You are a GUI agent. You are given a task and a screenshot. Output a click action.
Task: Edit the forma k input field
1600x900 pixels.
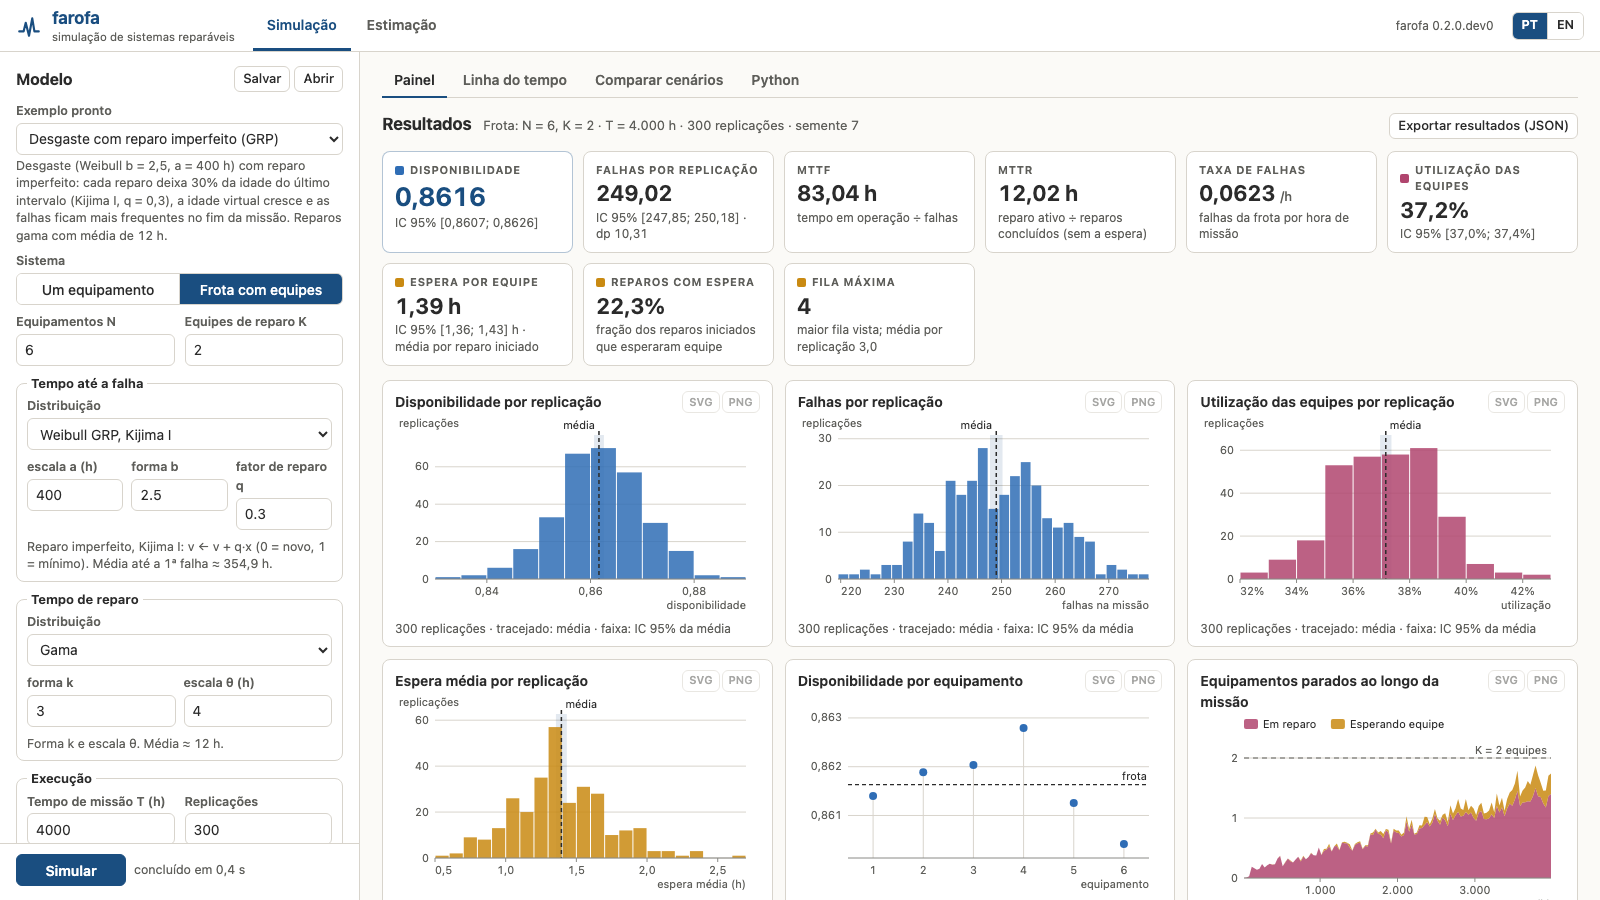pos(101,711)
